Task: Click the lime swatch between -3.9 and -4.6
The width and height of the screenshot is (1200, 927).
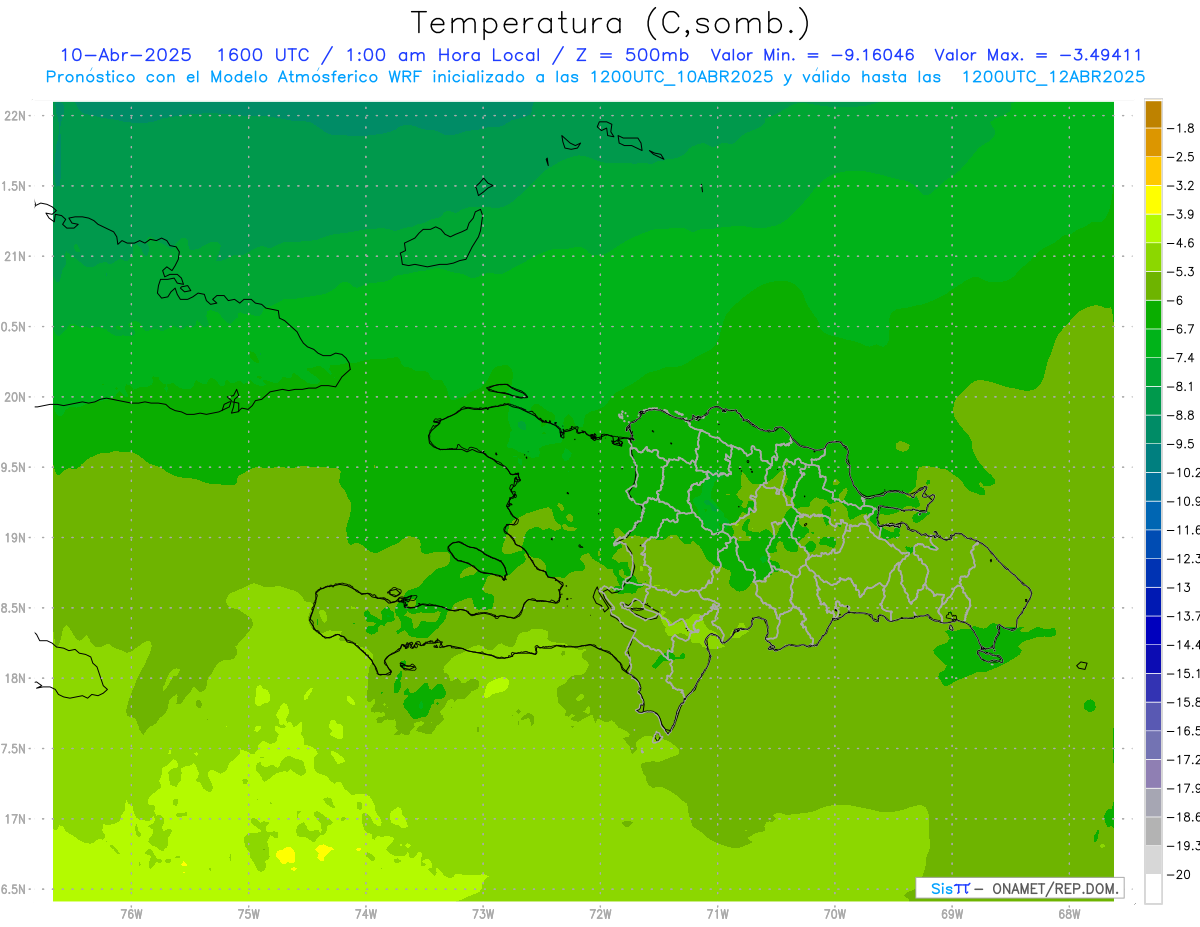Action: 1153,229
